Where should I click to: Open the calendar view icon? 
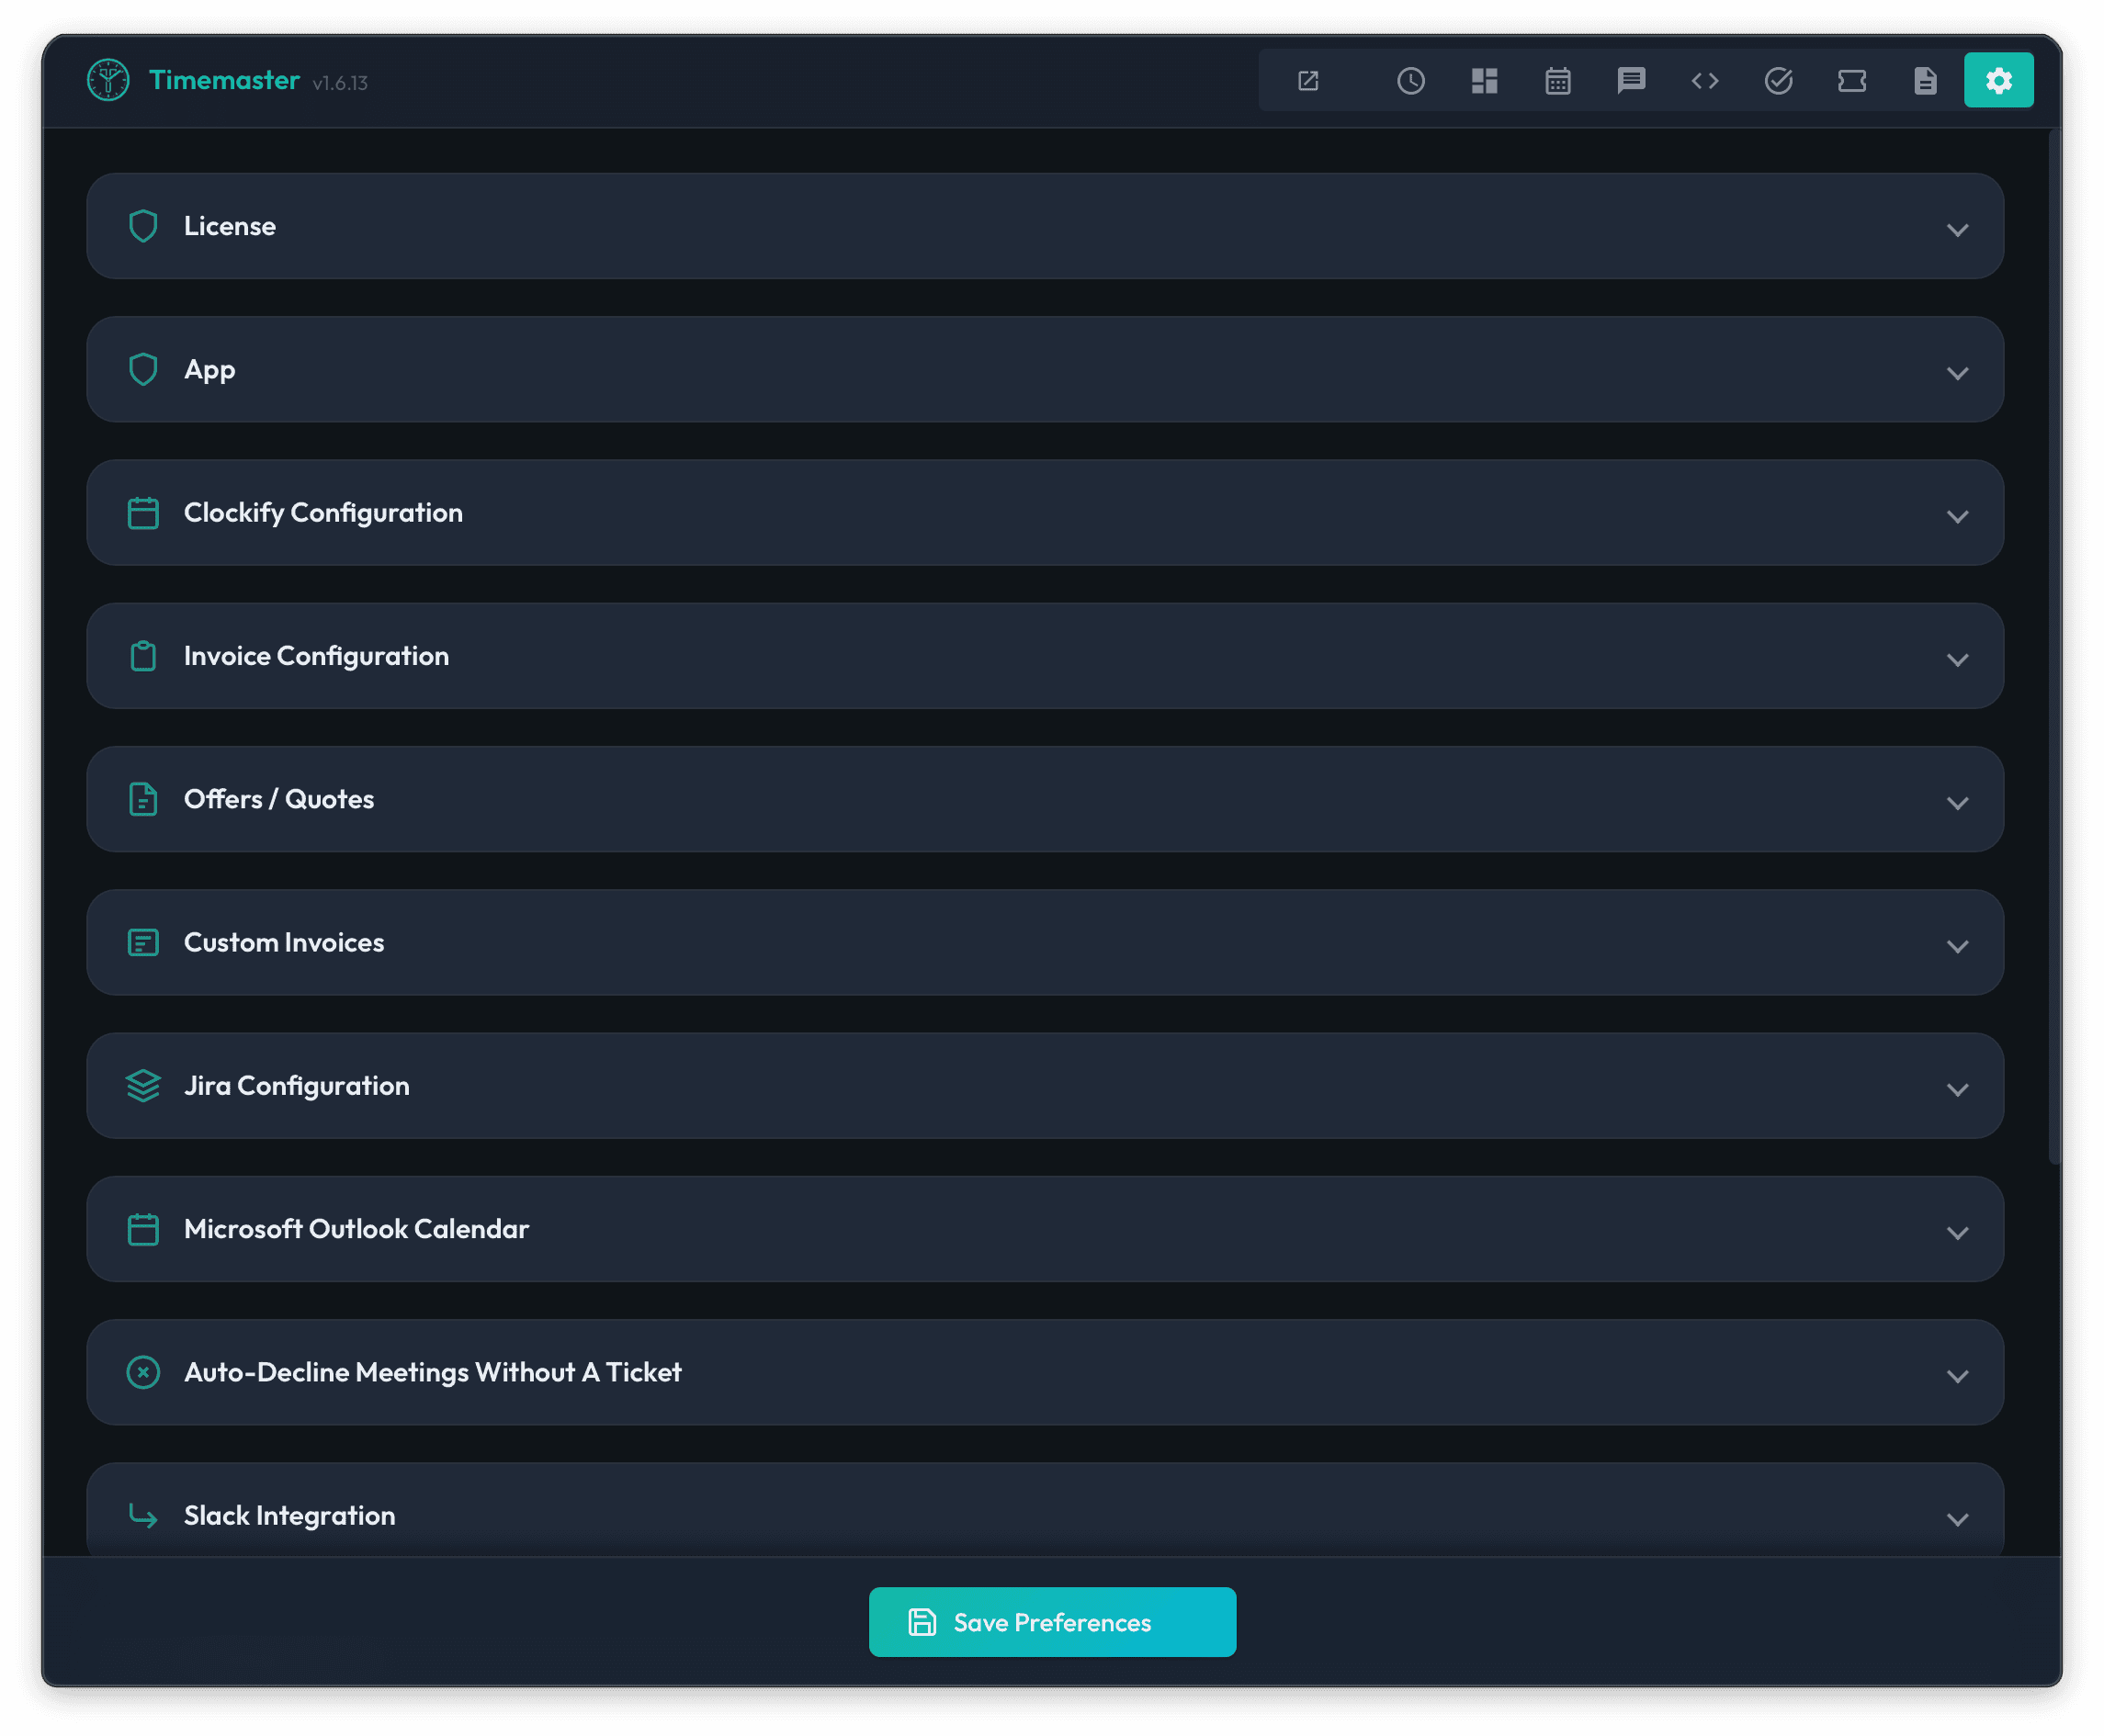click(1558, 81)
